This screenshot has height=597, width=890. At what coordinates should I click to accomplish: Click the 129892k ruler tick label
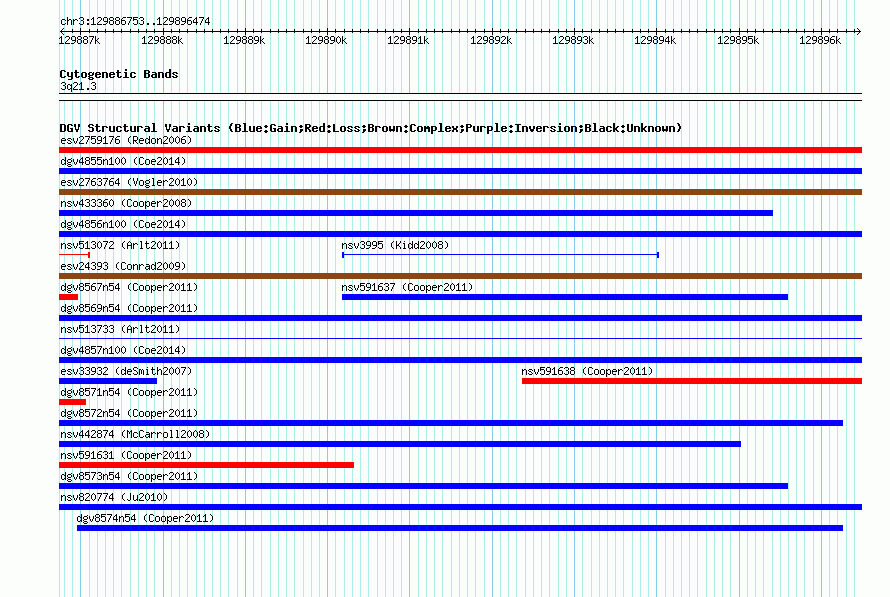click(490, 40)
